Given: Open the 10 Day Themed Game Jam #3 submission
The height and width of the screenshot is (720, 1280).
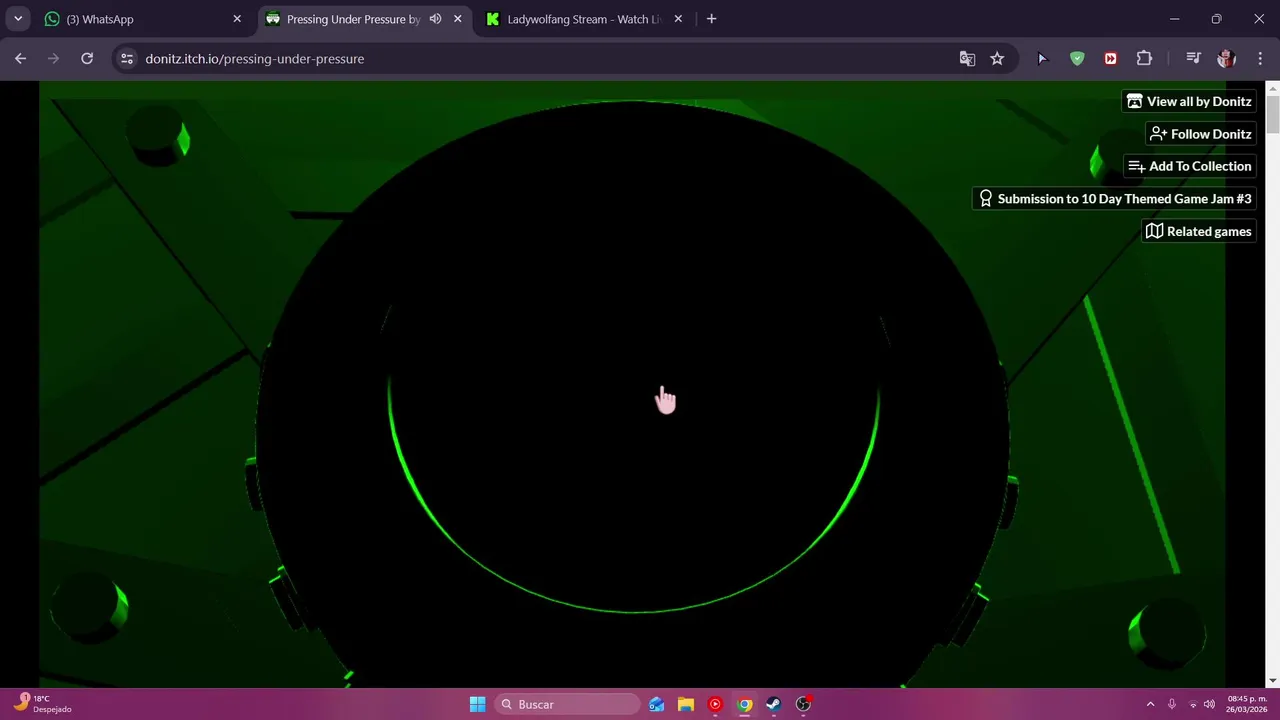Looking at the screenshot, I should [1114, 199].
